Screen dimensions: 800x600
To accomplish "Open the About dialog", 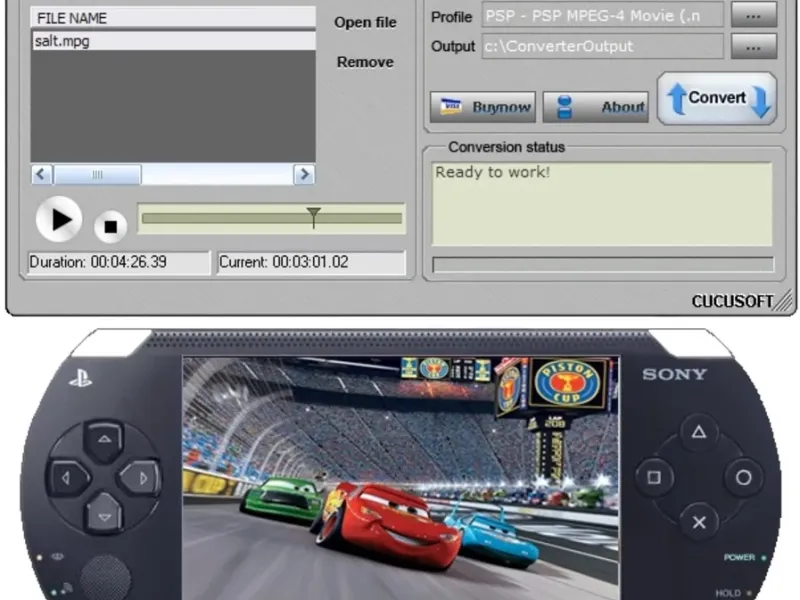I will [595, 107].
